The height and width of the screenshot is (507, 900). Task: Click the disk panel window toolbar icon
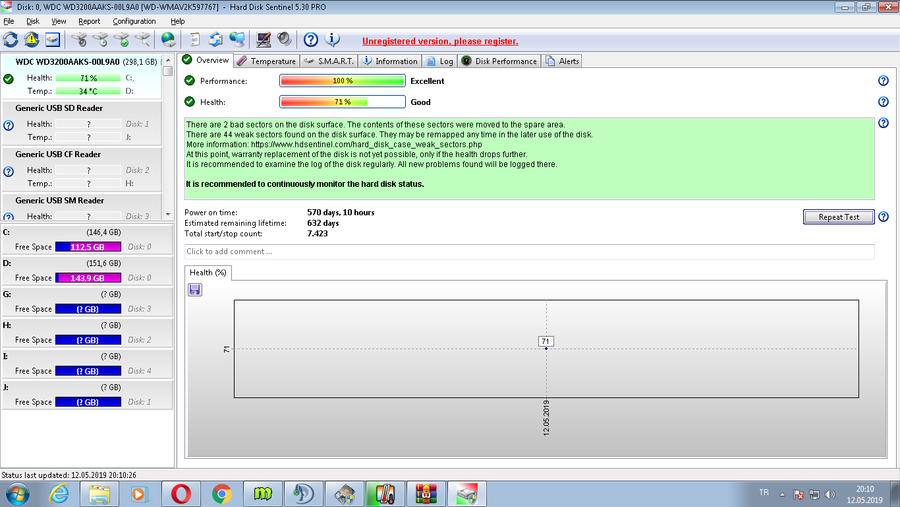[x=53, y=40]
